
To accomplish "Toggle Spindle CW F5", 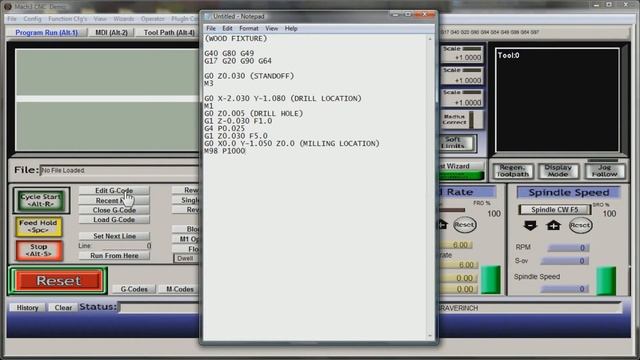I will coord(554,209).
